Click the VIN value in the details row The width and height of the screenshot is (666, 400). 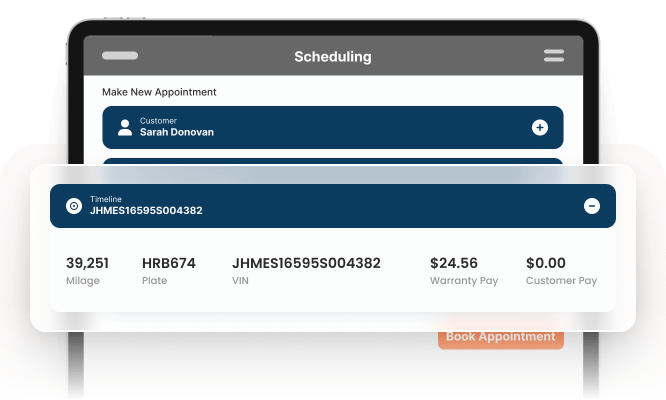coord(306,264)
